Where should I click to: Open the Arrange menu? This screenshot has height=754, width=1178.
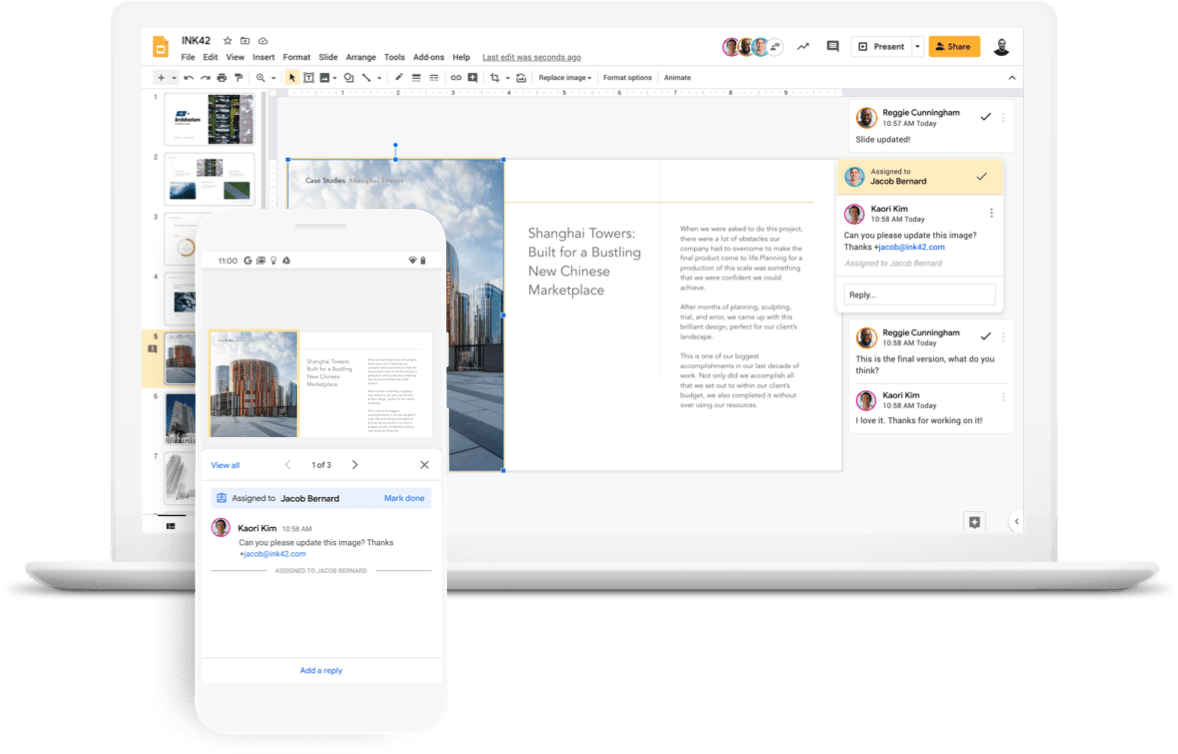pos(361,57)
